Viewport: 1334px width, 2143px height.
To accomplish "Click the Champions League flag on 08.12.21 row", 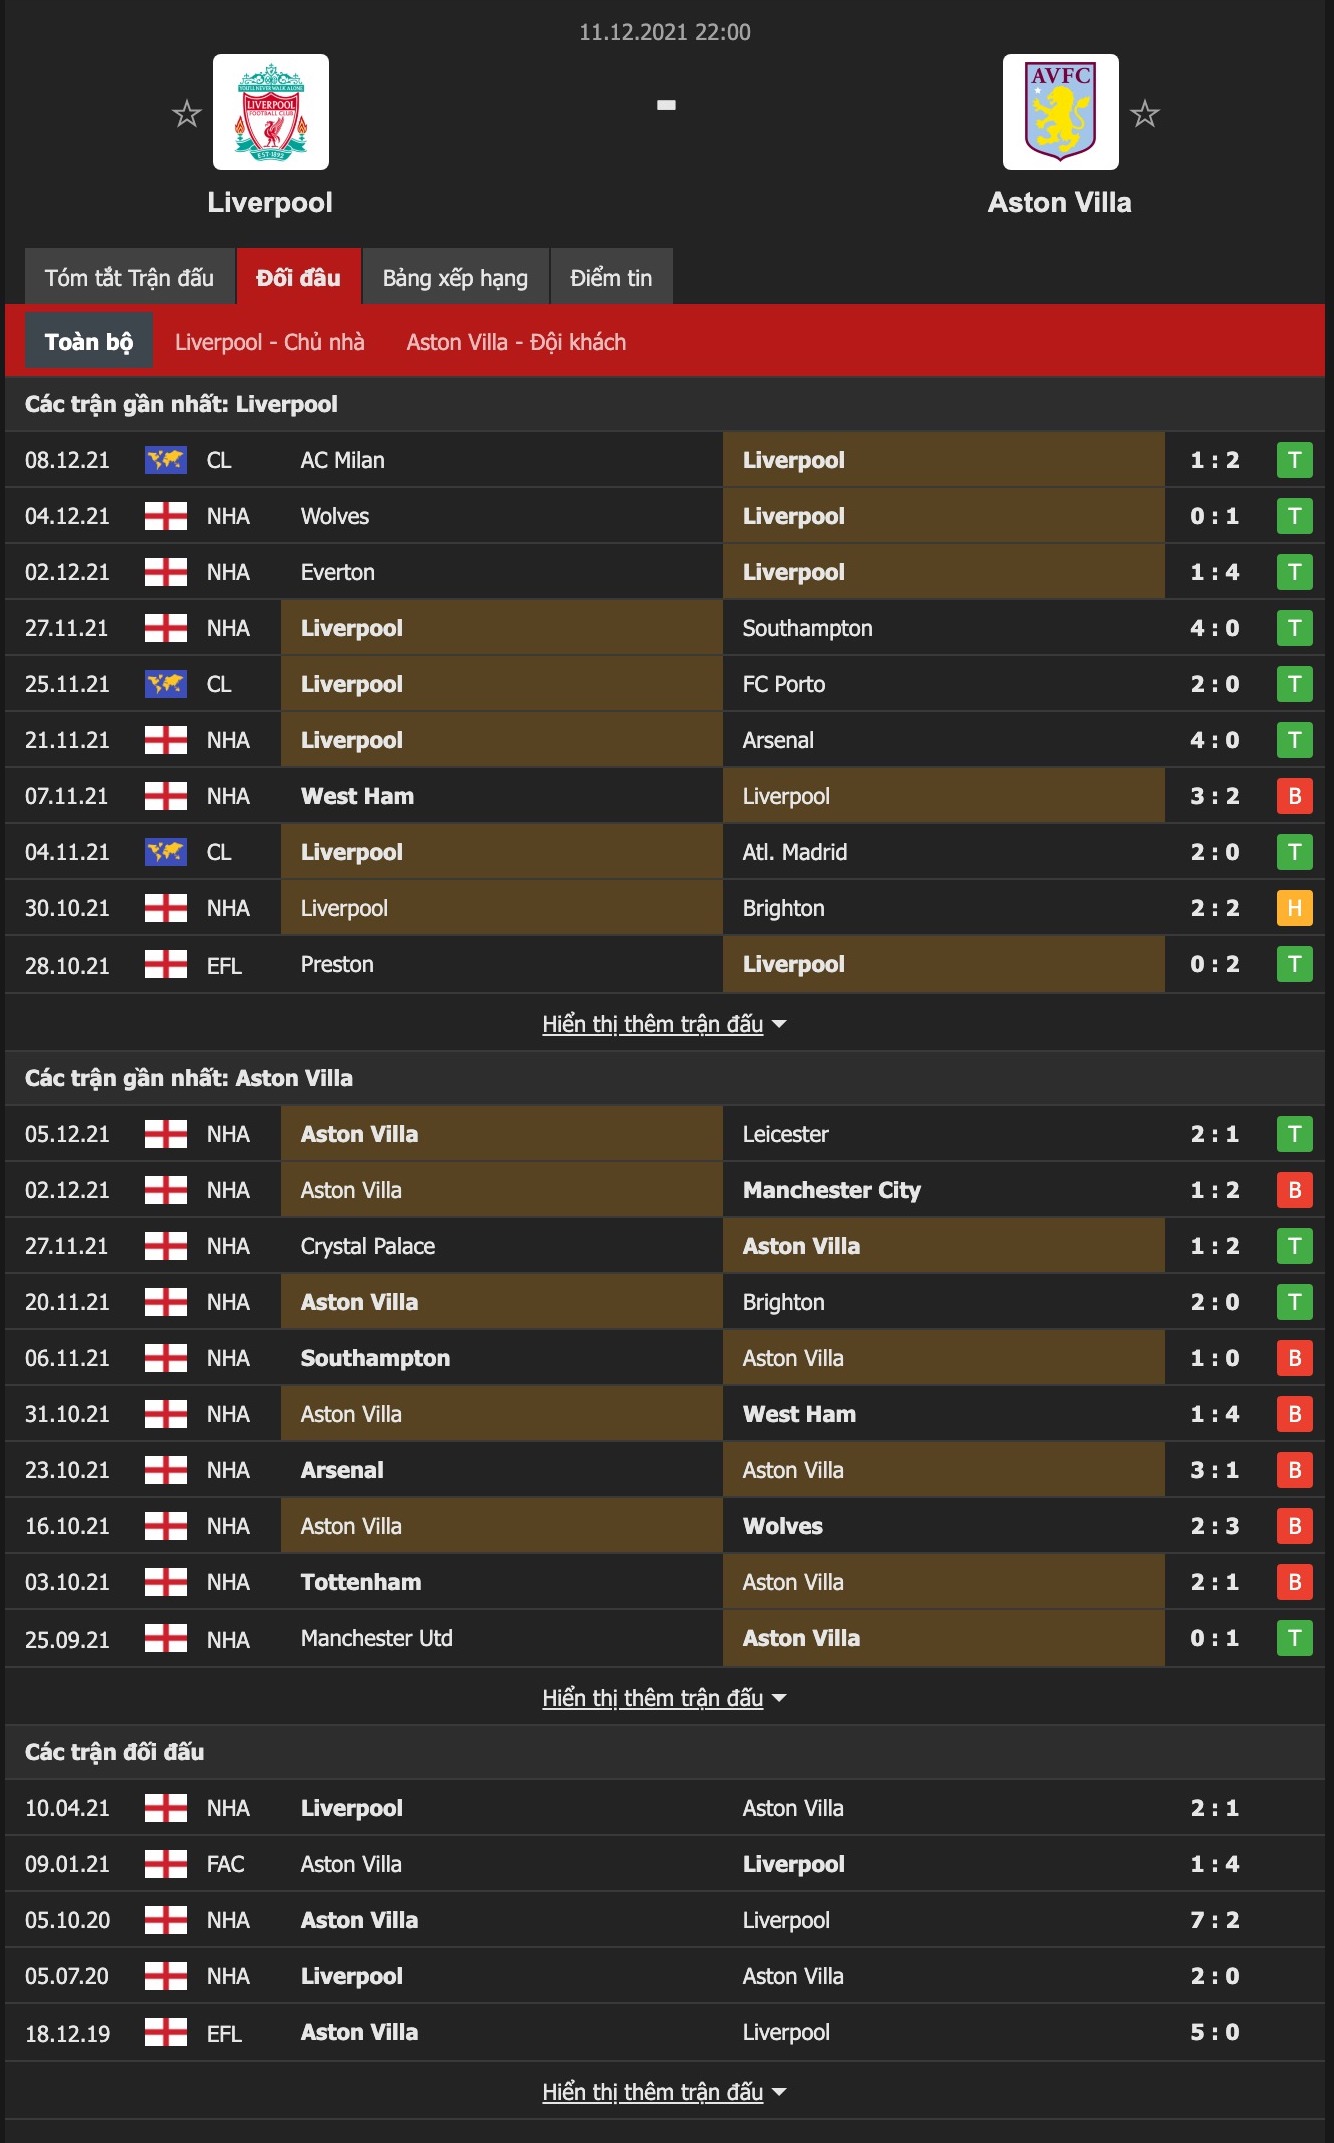I will [166, 460].
